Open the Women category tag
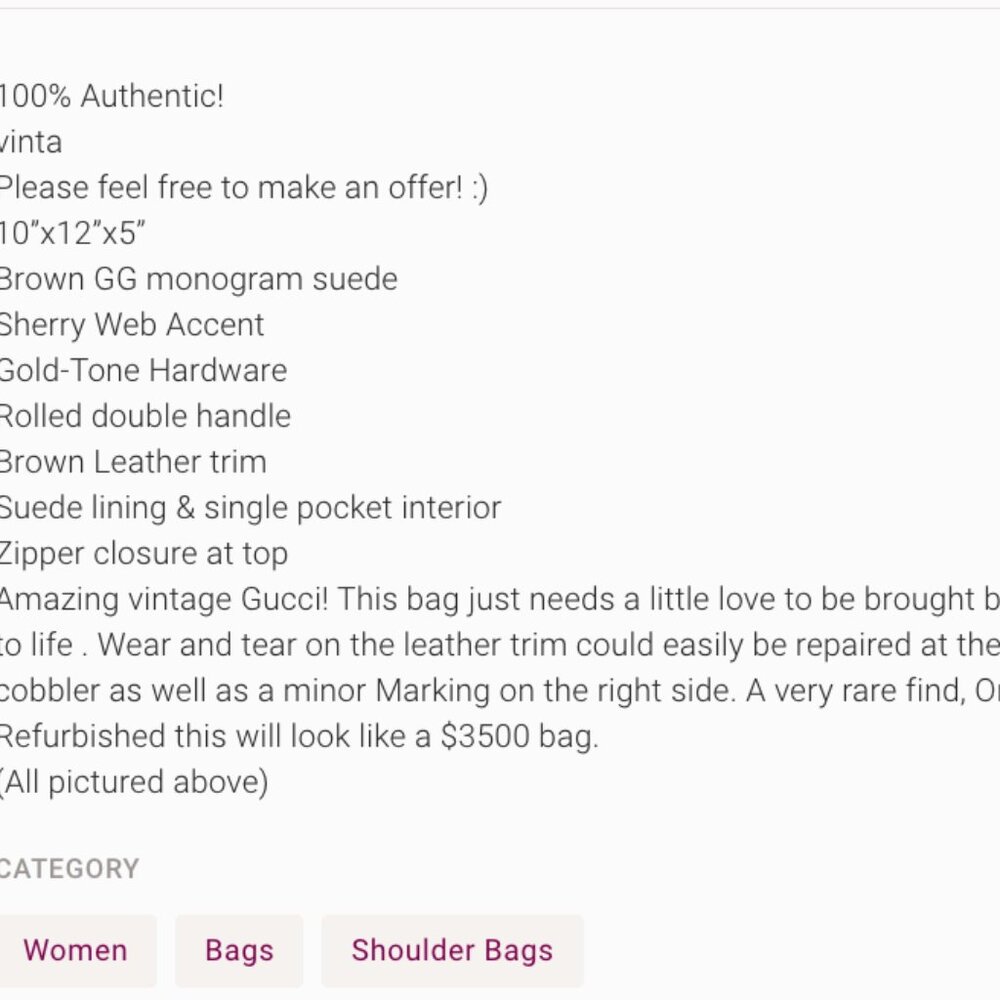This screenshot has height=1000, width=1000. pyautogui.click(x=75, y=950)
